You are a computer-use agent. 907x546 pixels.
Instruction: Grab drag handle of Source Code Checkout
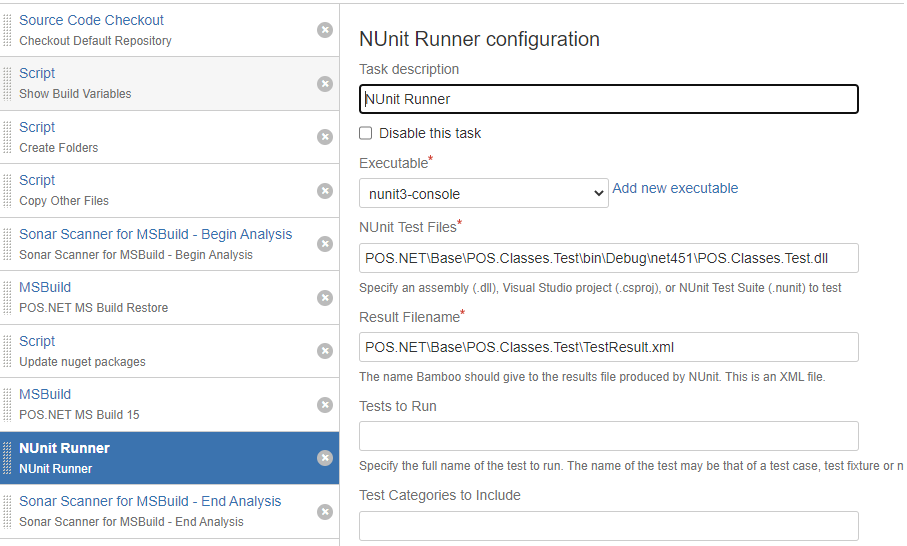8,30
